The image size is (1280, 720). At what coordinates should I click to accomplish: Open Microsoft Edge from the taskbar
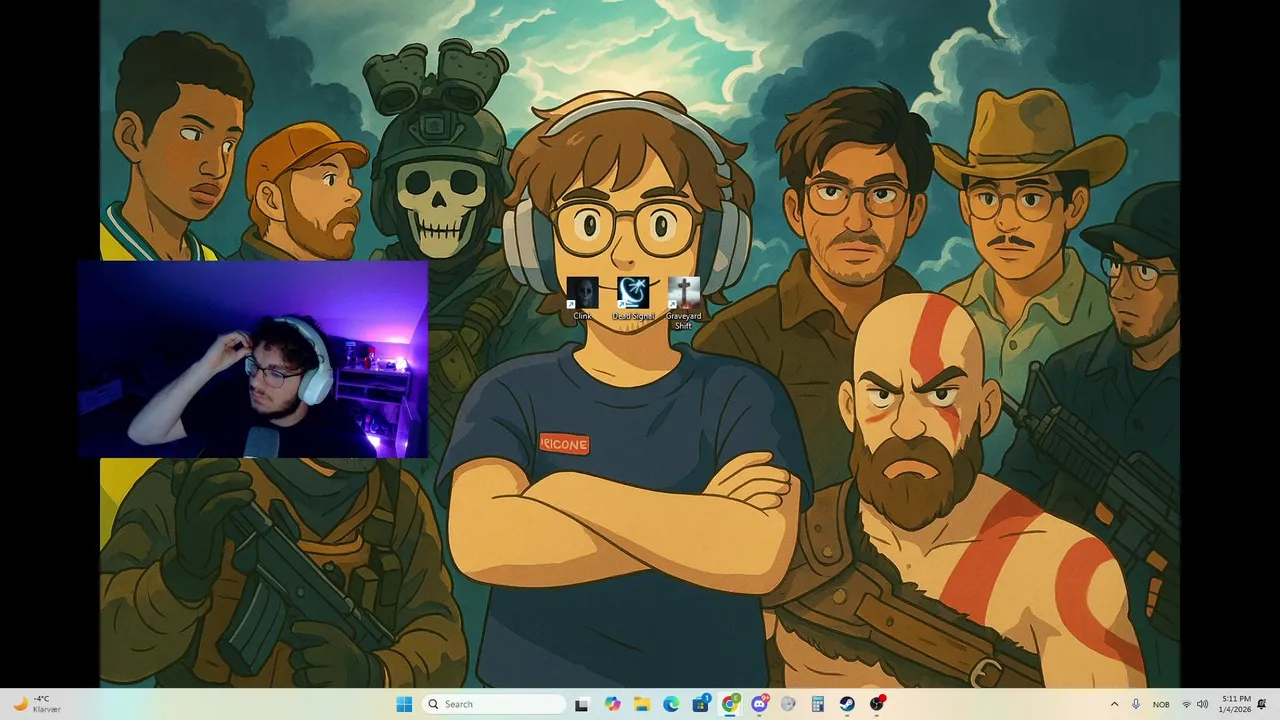671,704
